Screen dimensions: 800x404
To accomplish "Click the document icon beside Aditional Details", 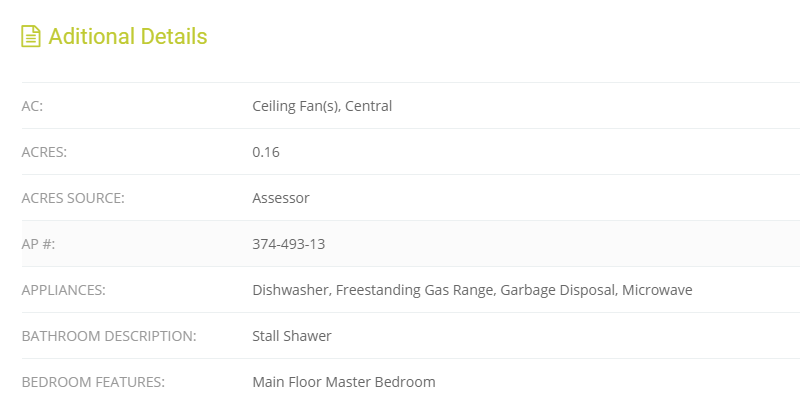I will [31, 36].
